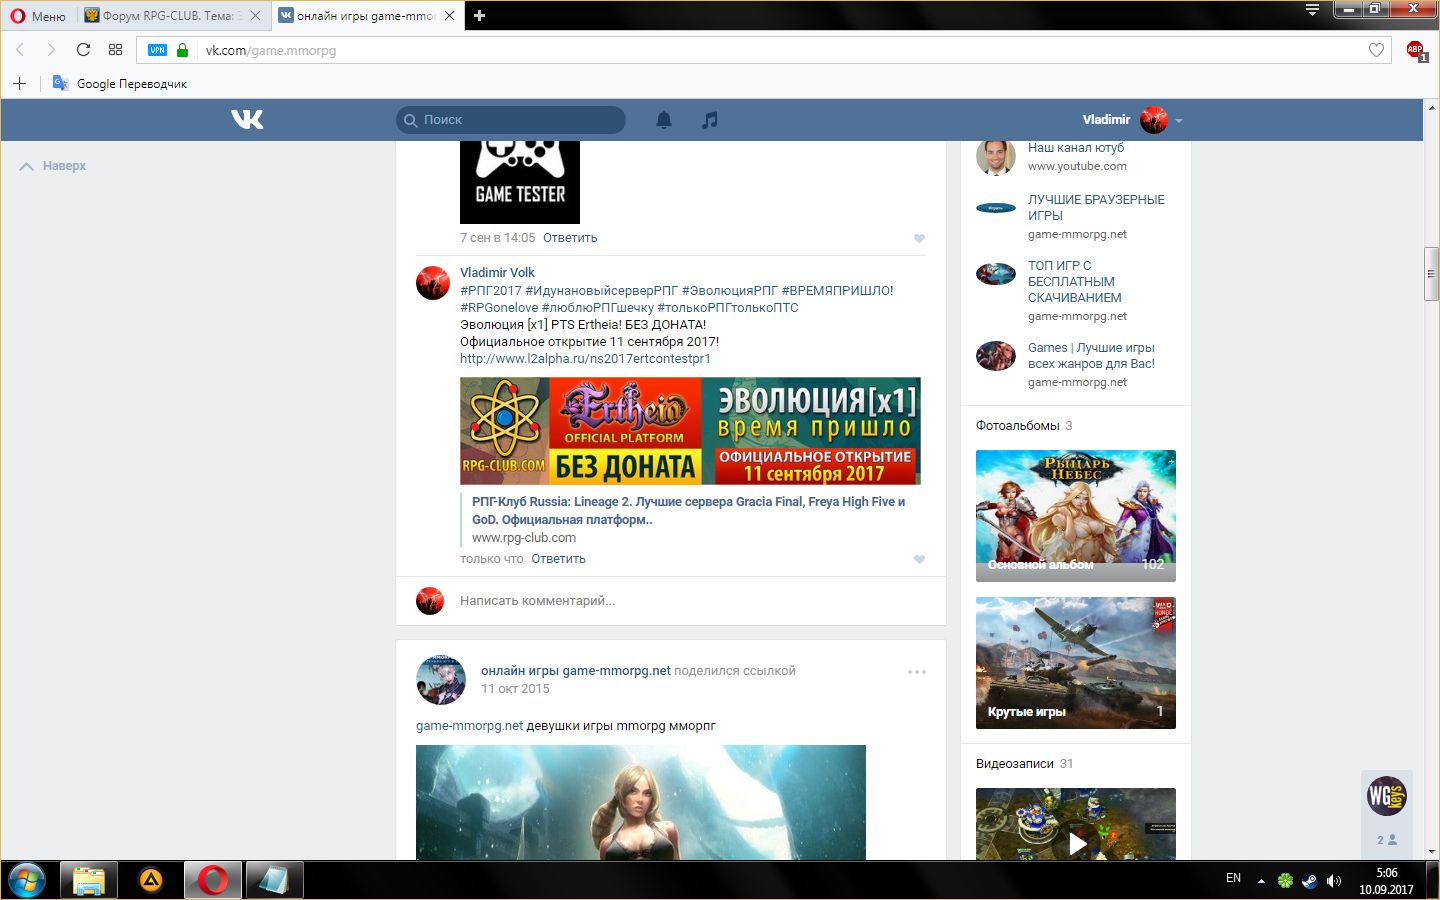This screenshot has height=900, width=1440.
Task: Add bookmark with plus on bookmarks bar
Action: click(x=19, y=84)
